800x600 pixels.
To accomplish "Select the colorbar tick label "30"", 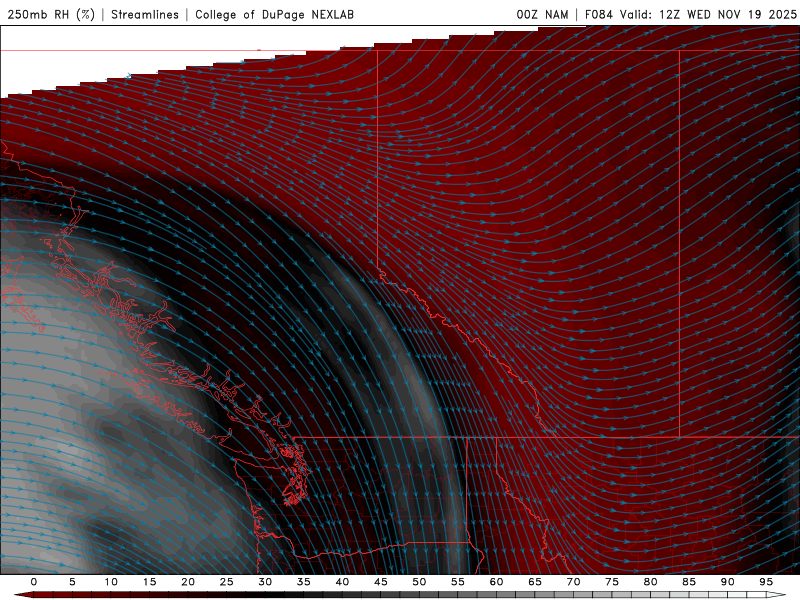I will click(265, 582).
